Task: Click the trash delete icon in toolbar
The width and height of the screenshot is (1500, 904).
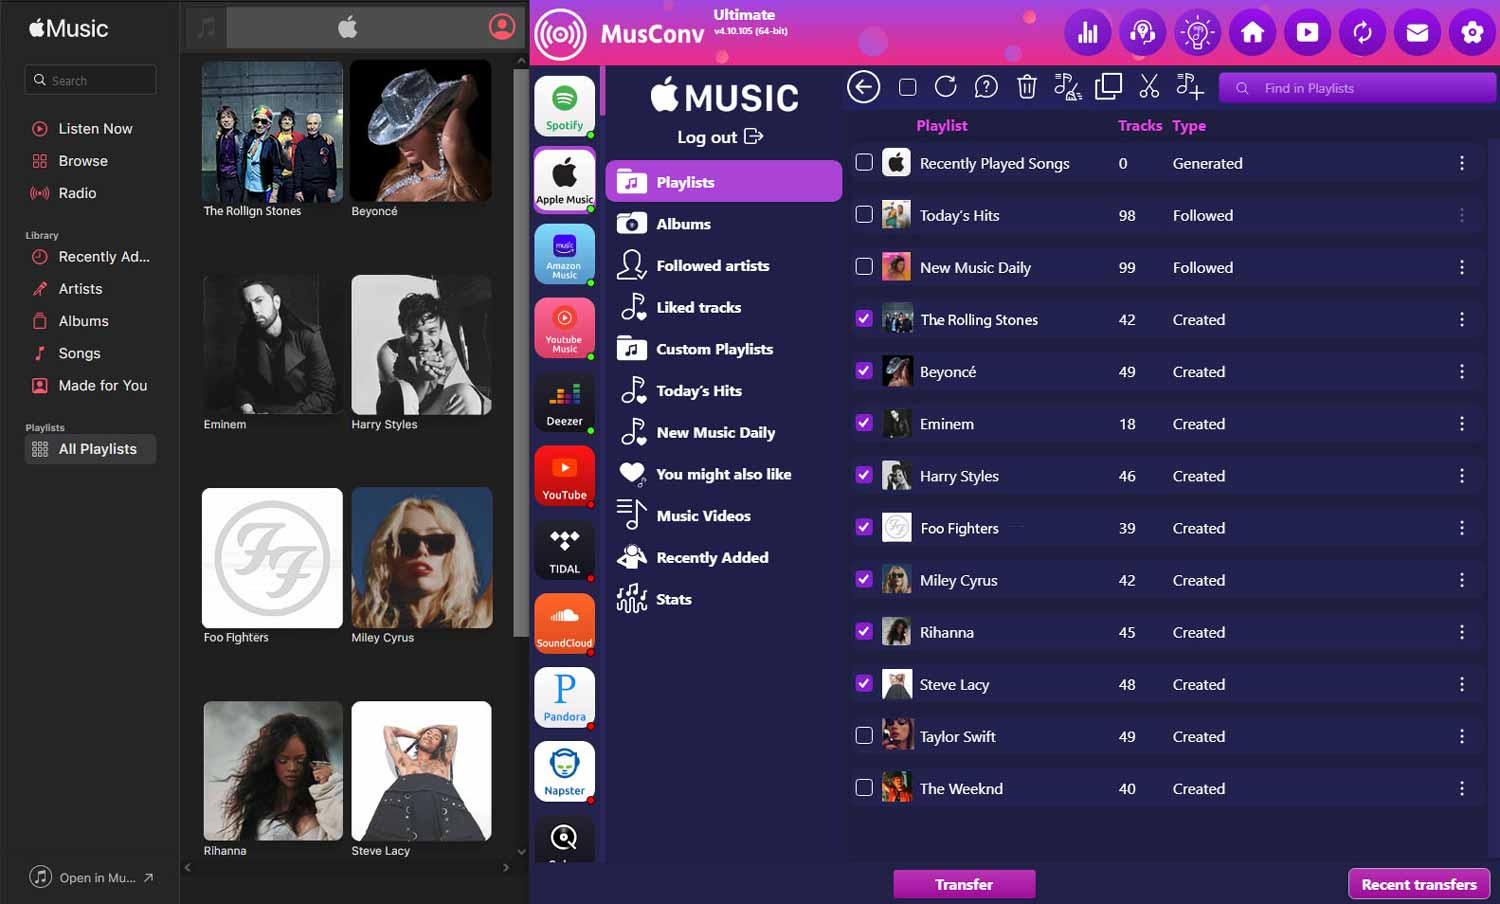Action: (x=1027, y=87)
